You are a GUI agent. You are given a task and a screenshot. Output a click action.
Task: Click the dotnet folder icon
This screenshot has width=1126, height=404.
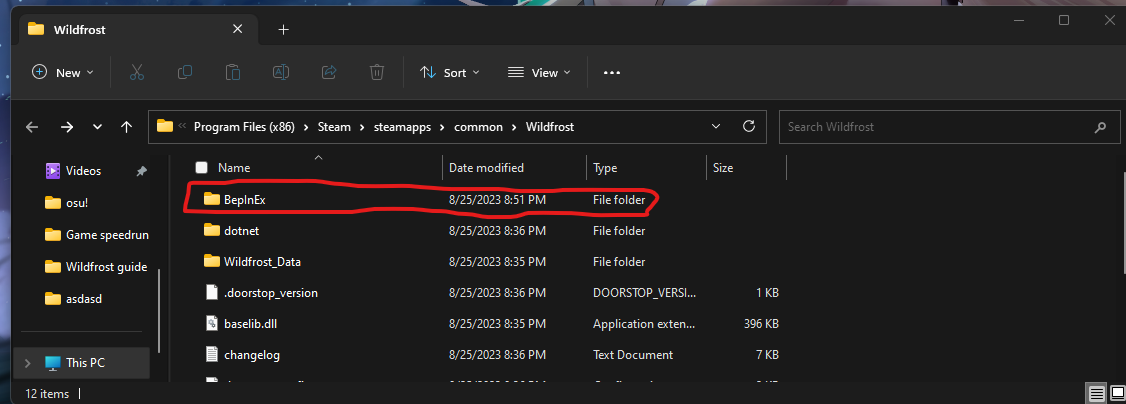[211, 230]
